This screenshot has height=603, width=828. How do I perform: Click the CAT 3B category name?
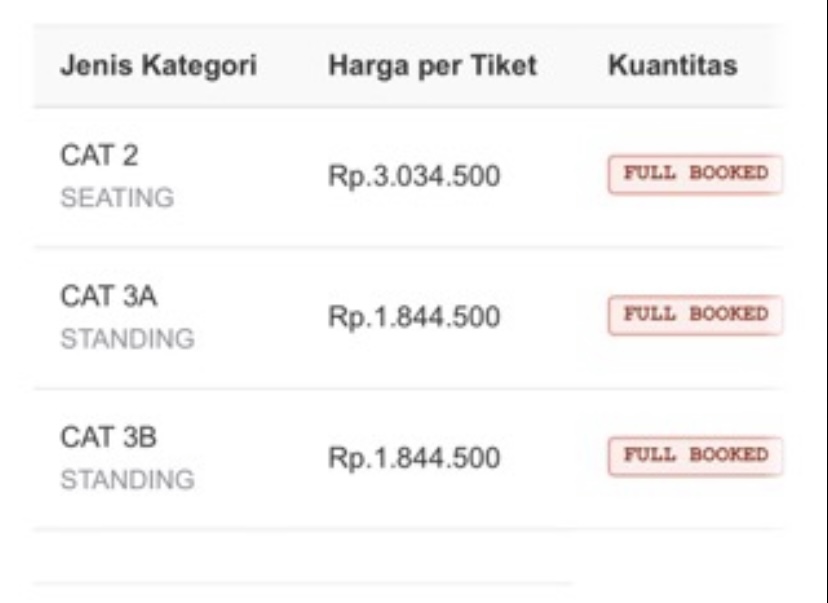coord(109,438)
